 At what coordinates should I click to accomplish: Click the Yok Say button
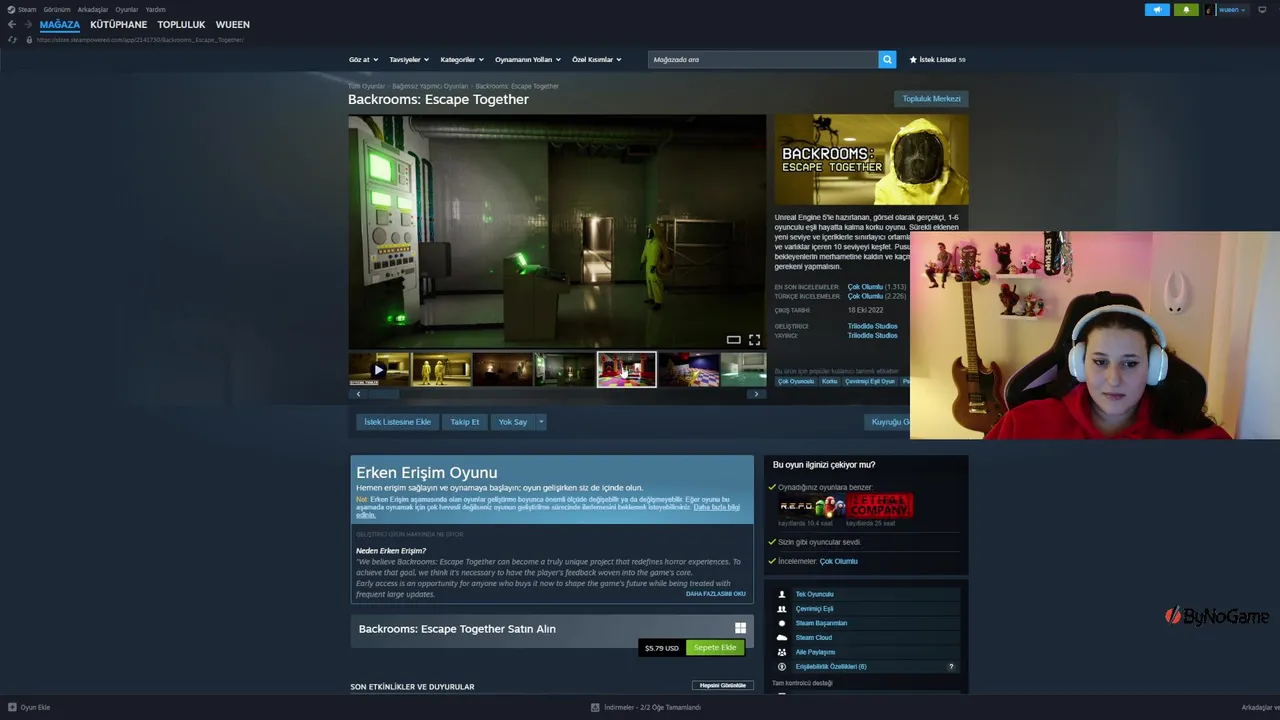click(x=513, y=422)
